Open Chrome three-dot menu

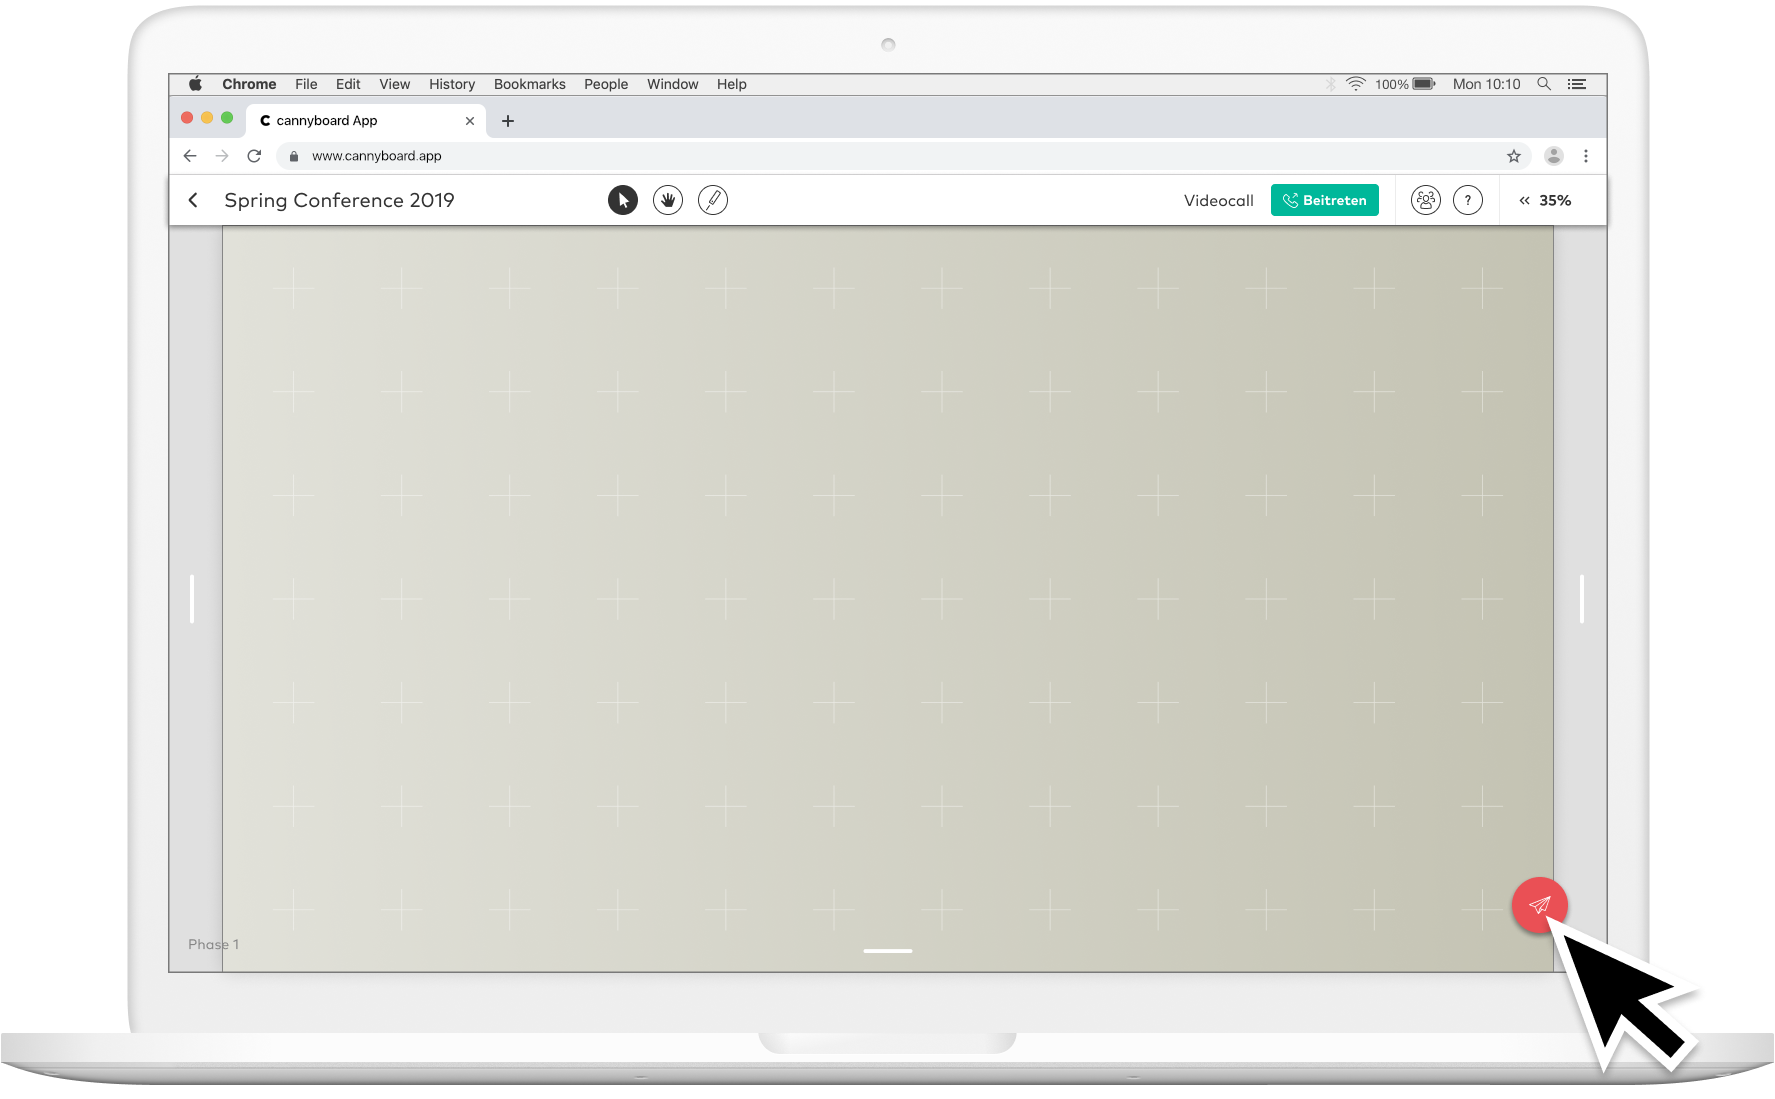tap(1586, 156)
